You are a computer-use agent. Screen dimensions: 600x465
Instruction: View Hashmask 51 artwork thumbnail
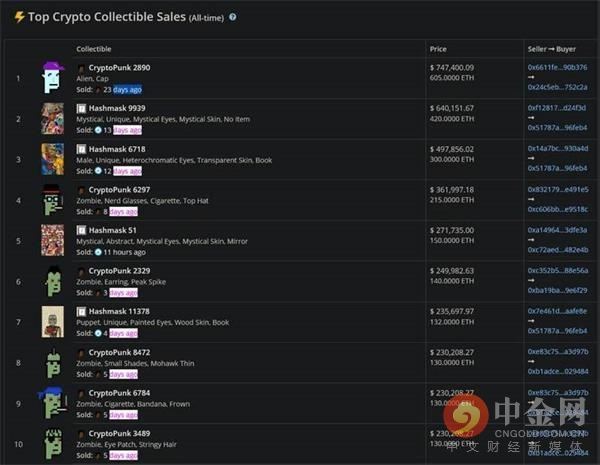coord(53,240)
